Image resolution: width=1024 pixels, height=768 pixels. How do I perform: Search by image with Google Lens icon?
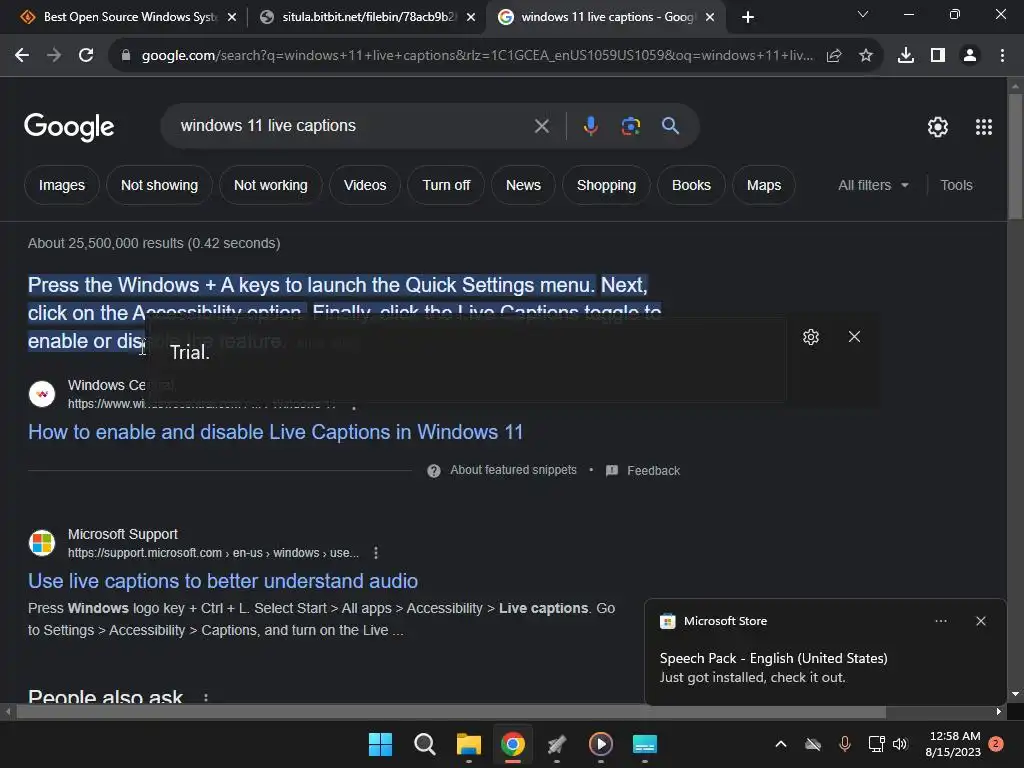[x=631, y=126]
